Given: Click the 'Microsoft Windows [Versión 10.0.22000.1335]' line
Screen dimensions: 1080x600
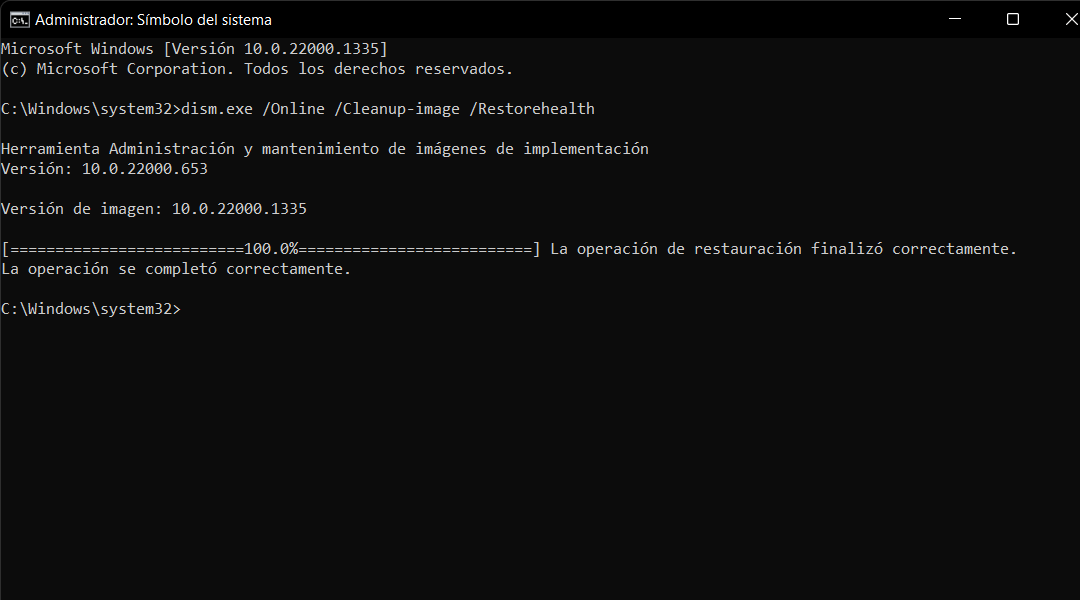Looking at the screenshot, I should (x=194, y=49).
